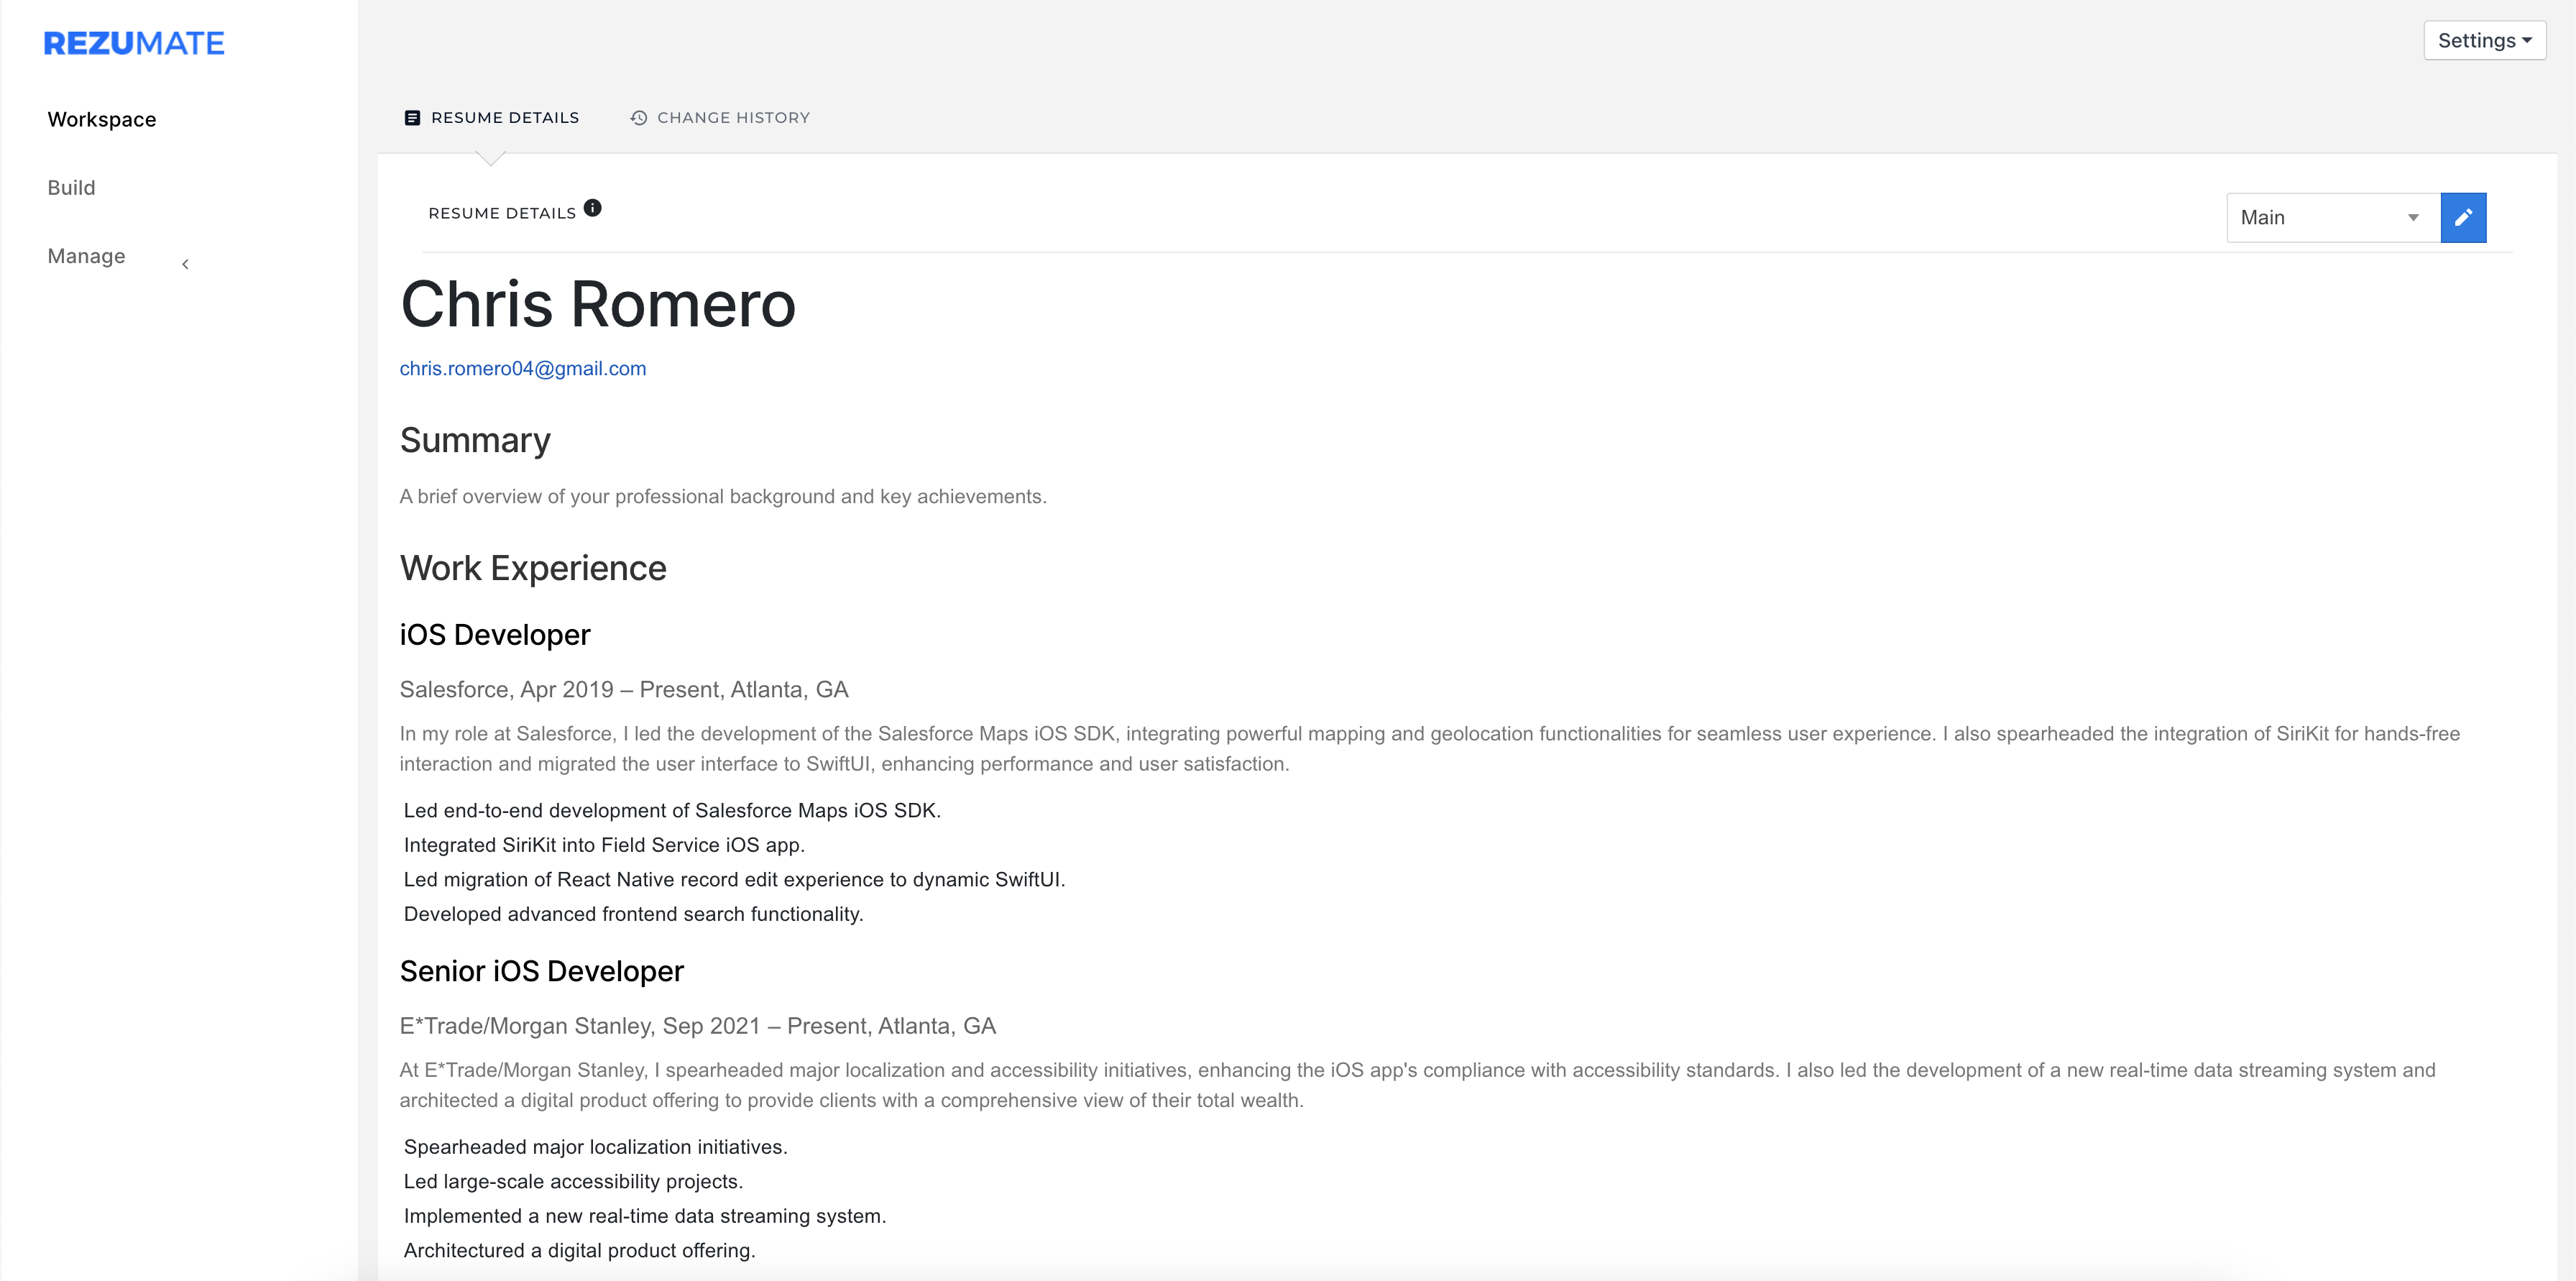This screenshot has width=2576, height=1281.
Task: Click the pencil edit icon button
Action: [2463, 217]
